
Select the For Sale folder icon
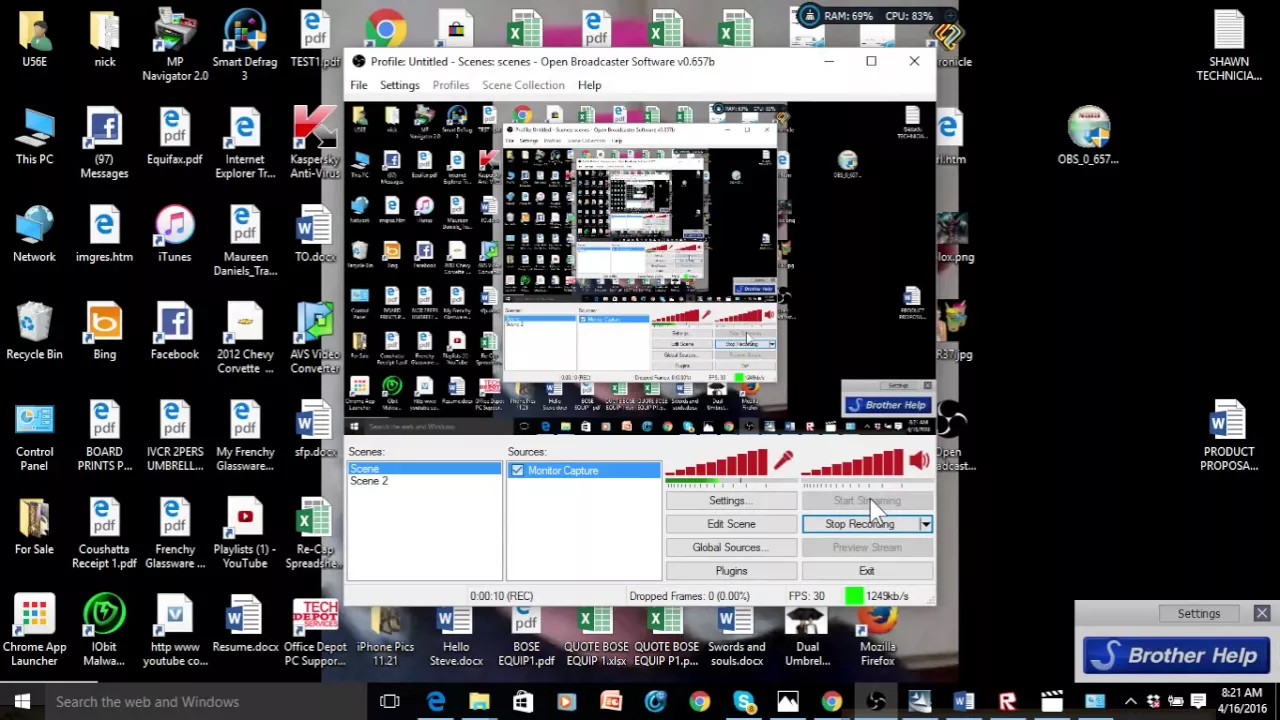[34, 526]
